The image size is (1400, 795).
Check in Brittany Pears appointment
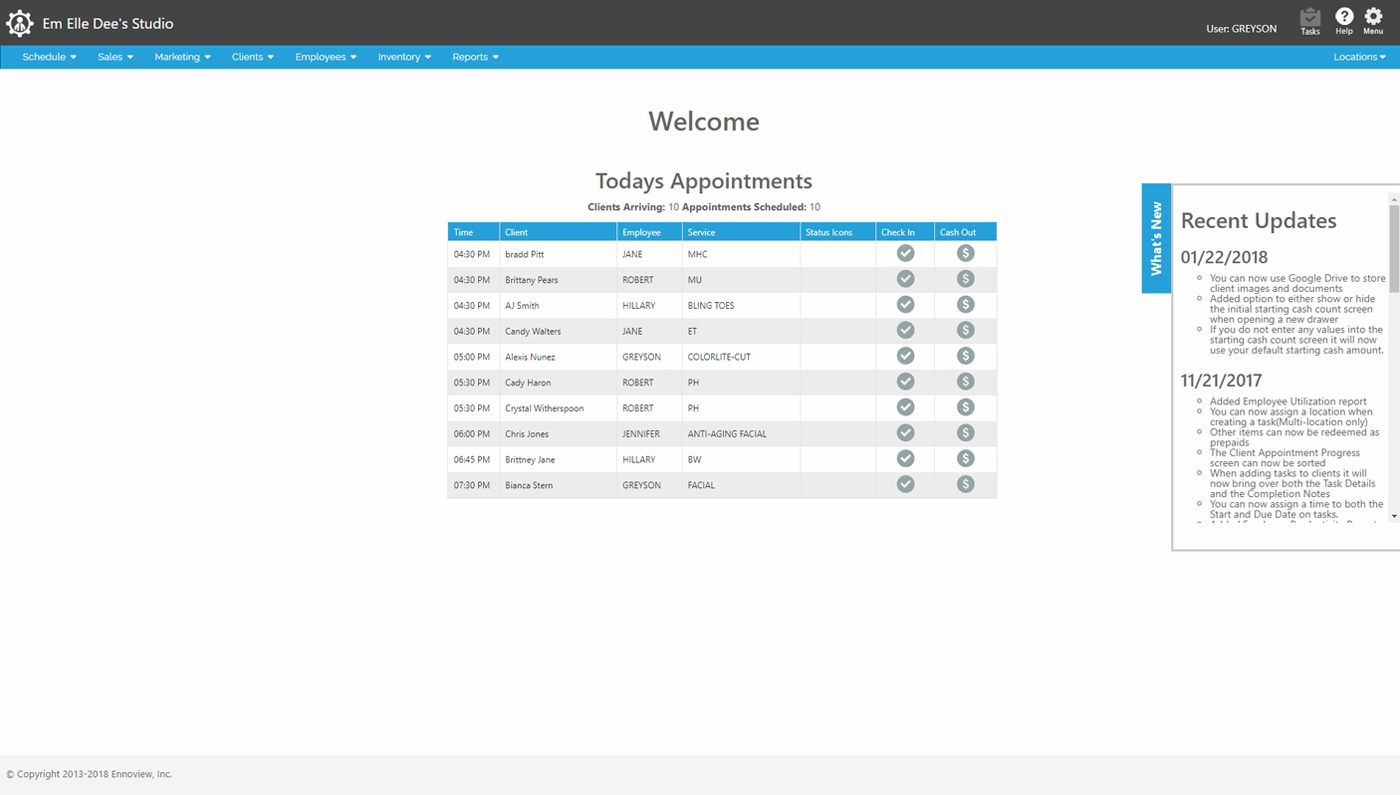[x=905, y=279]
